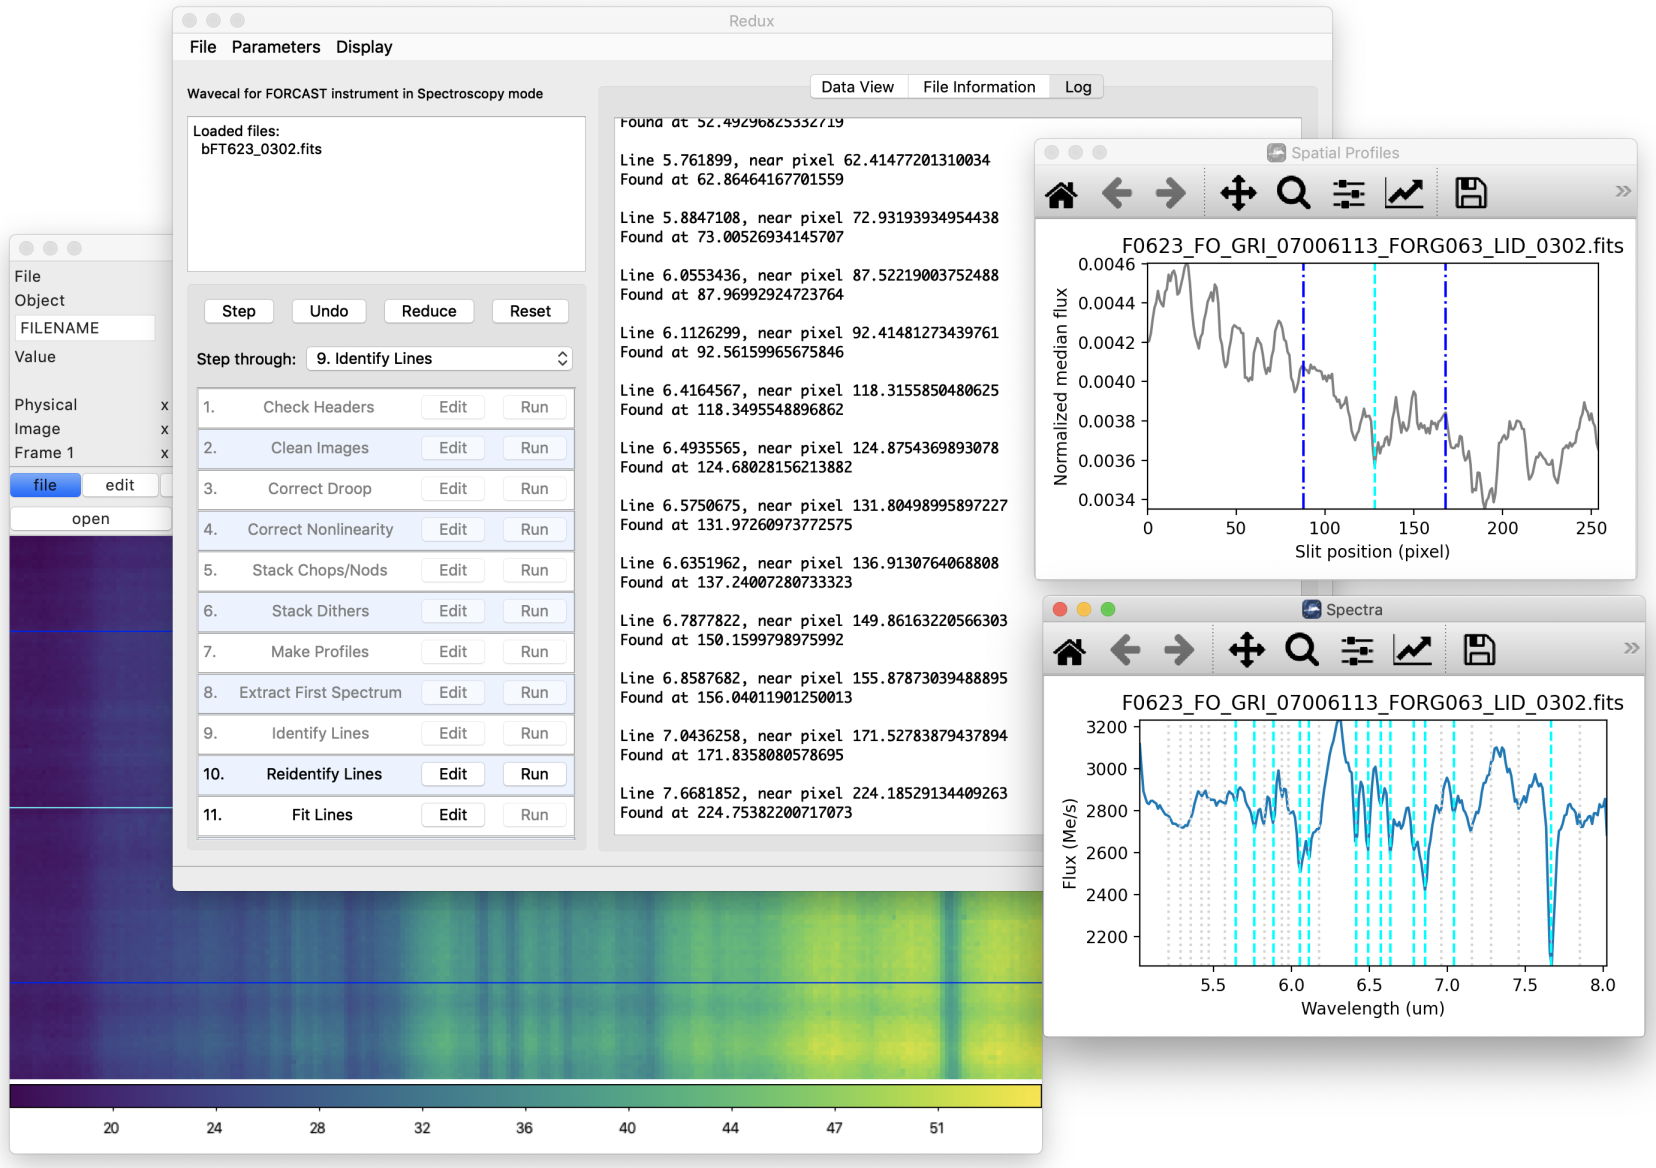Save the Spectra plot with the disk icon
The width and height of the screenshot is (1656, 1168).
click(1478, 649)
